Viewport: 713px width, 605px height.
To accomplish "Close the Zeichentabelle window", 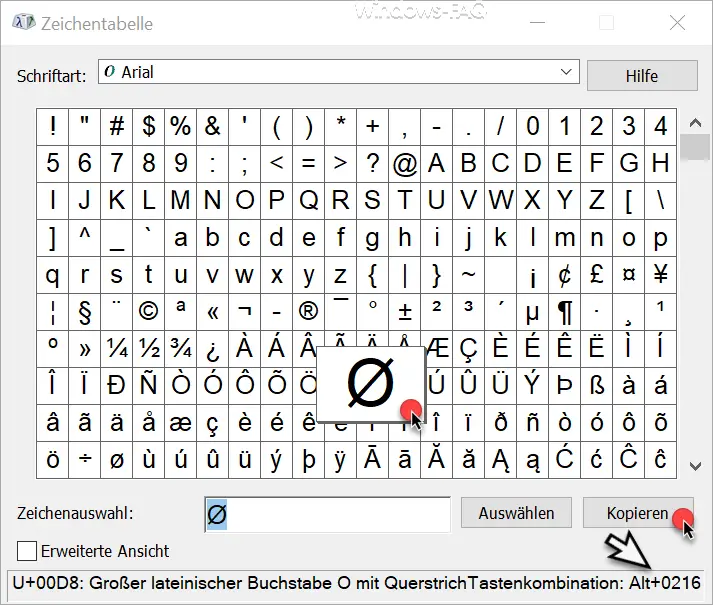I will (677, 22).
